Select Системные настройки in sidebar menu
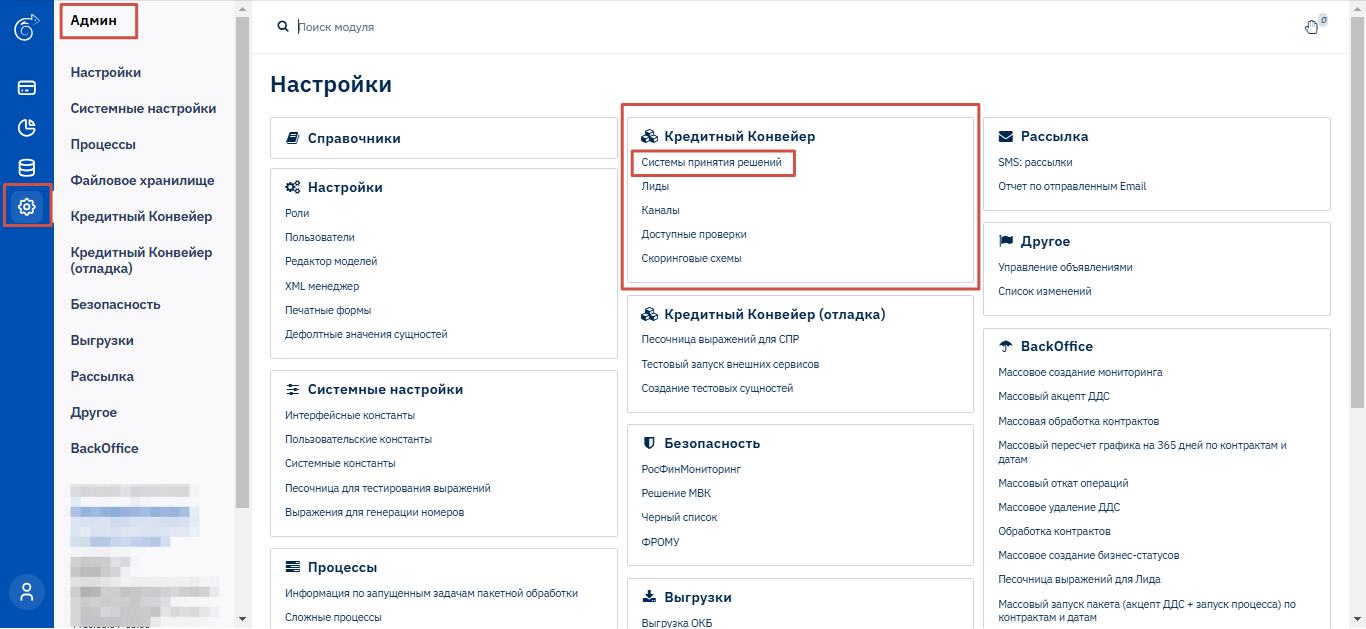This screenshot has height=629, width=1366. (143, 108)
